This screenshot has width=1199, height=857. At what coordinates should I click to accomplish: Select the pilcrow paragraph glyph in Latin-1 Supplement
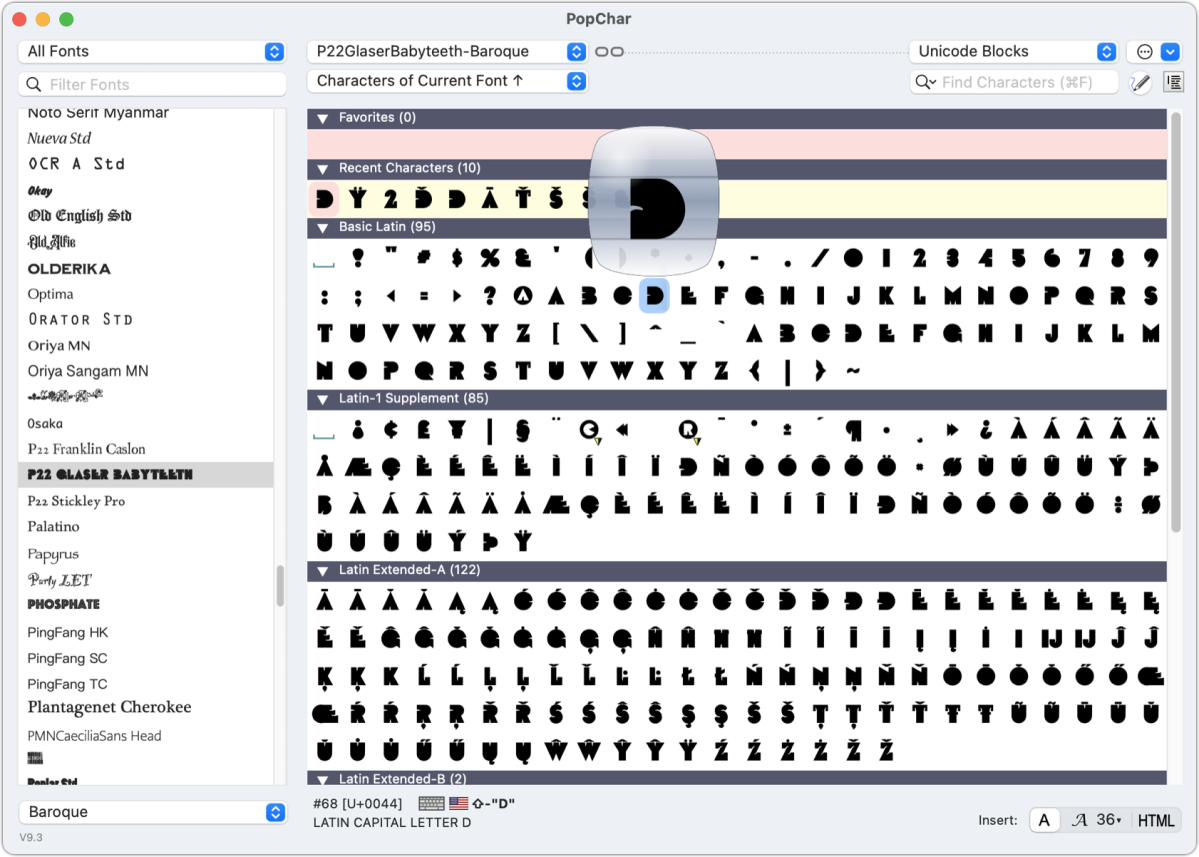[x=853, y=430]
